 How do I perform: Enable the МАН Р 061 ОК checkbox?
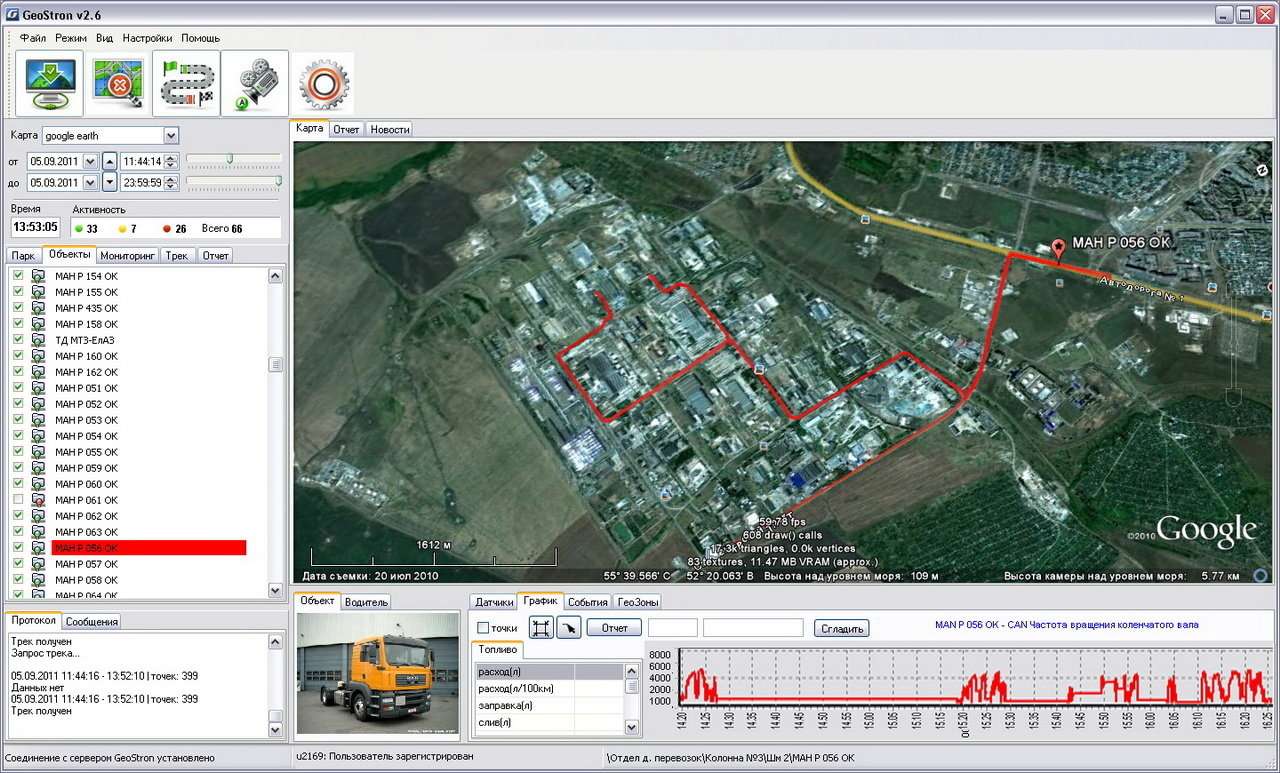click(18, 499)
